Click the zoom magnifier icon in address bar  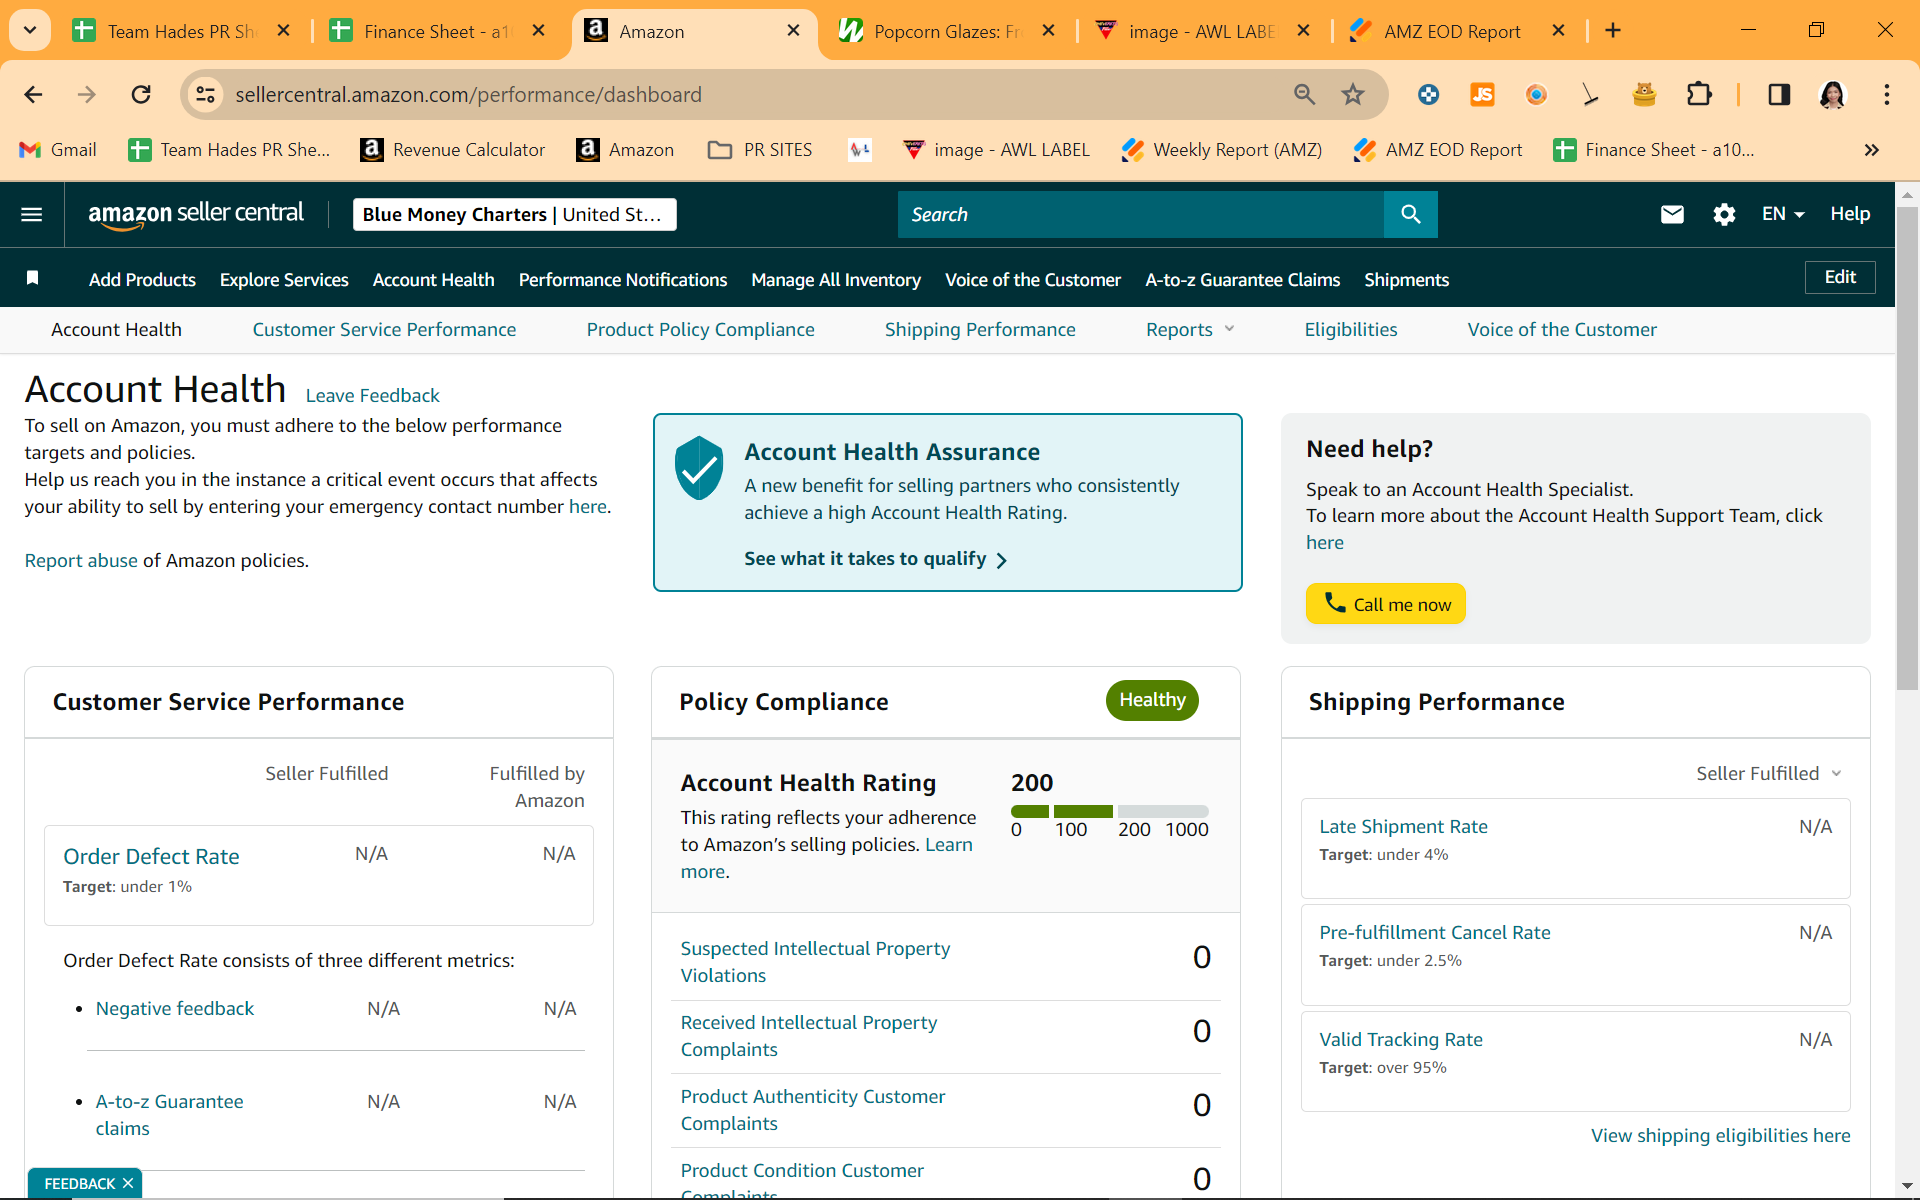click(x=1304, y=94)
